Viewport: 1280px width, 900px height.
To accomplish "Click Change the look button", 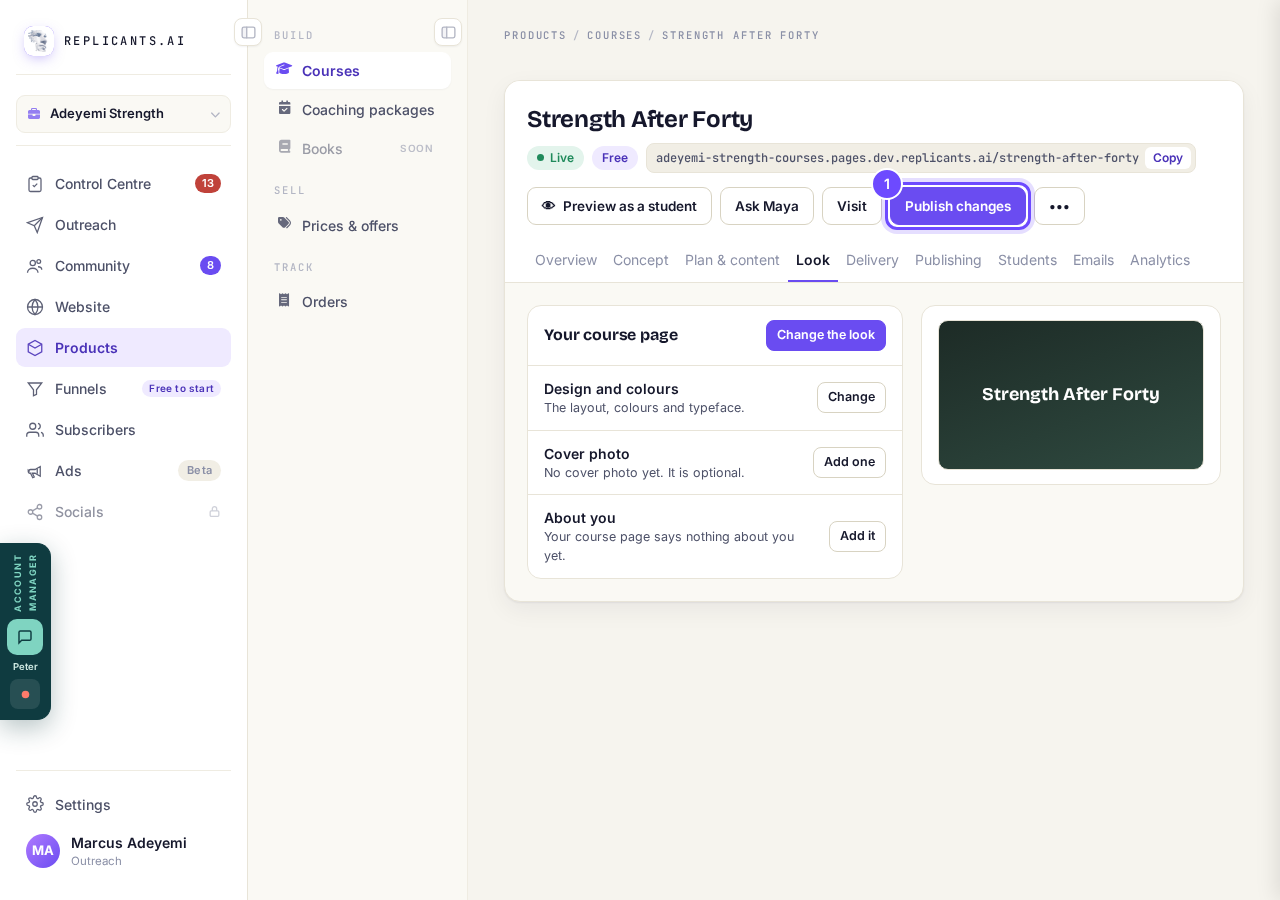I will click(x=826, y=335).
